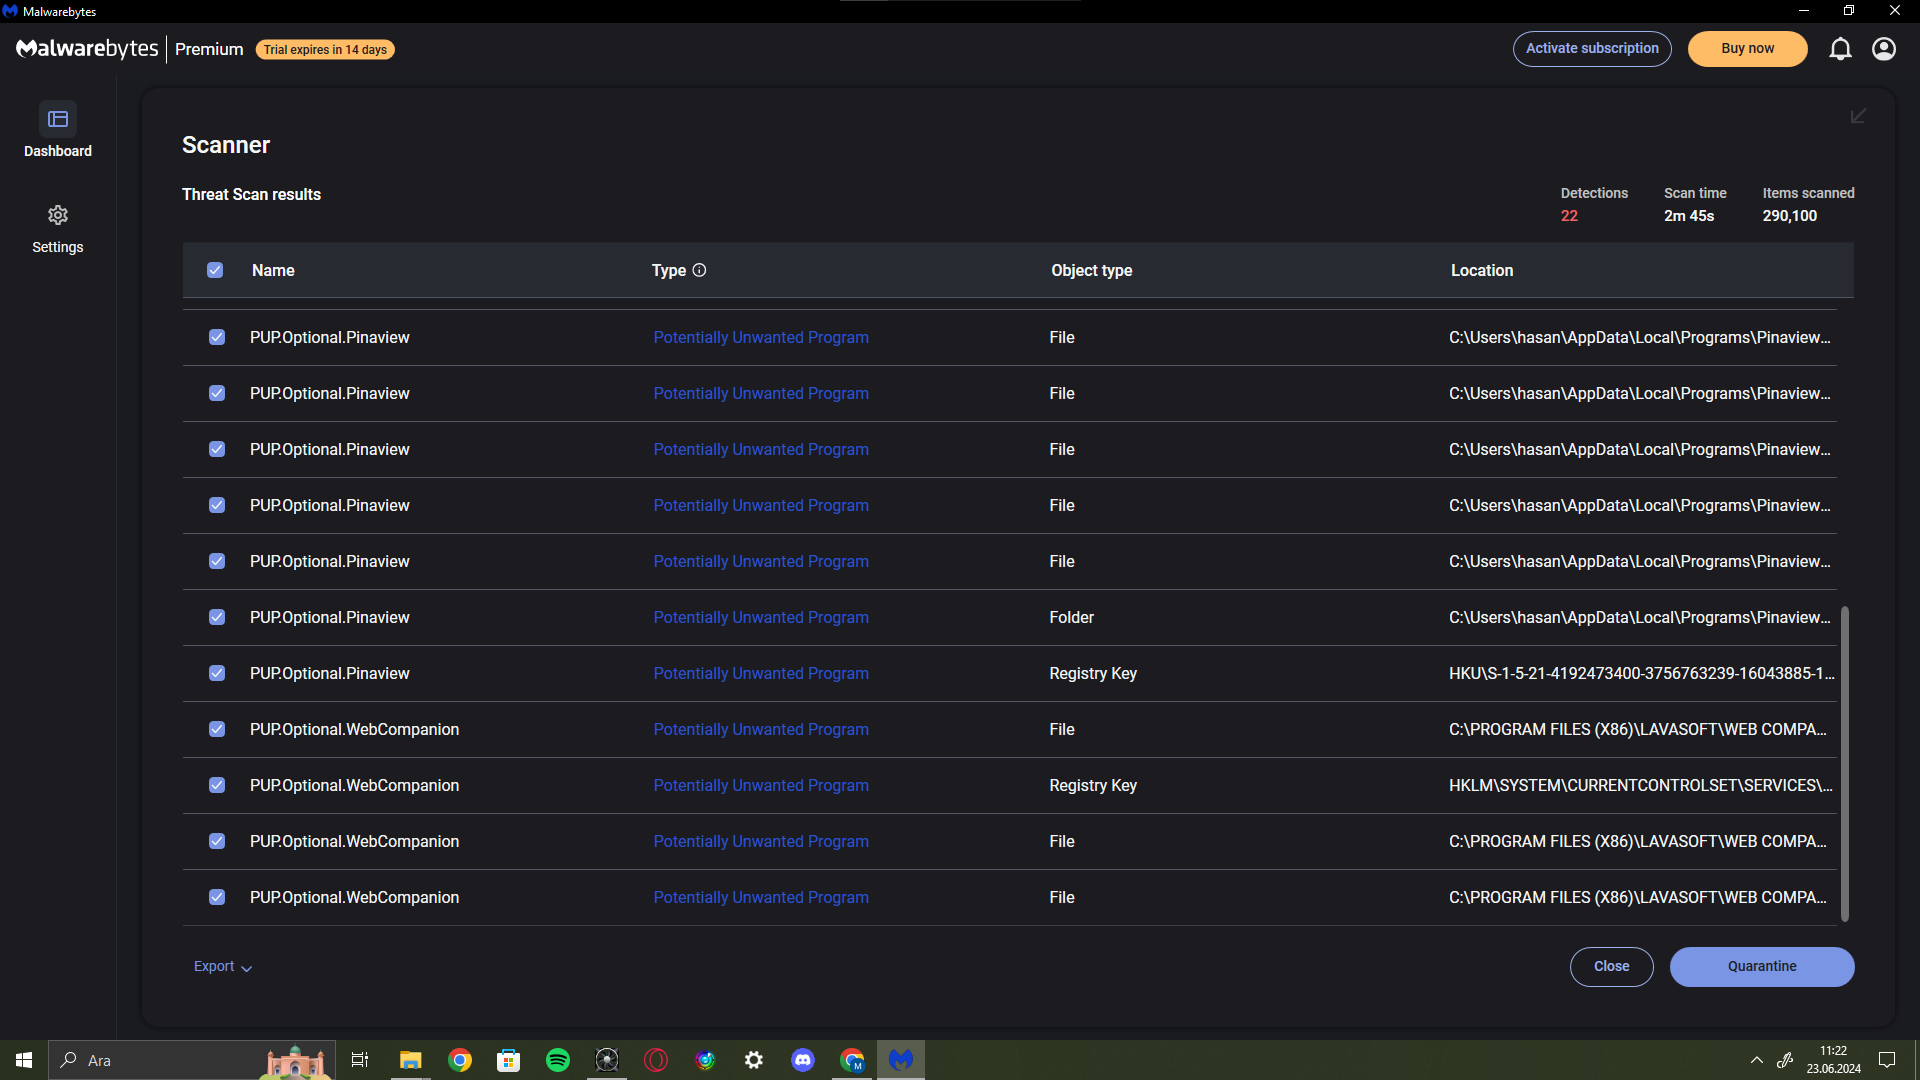Open Spotify from the taskbar
This screenshot has width=1920, height=1080.
[x=558, y=1060]
